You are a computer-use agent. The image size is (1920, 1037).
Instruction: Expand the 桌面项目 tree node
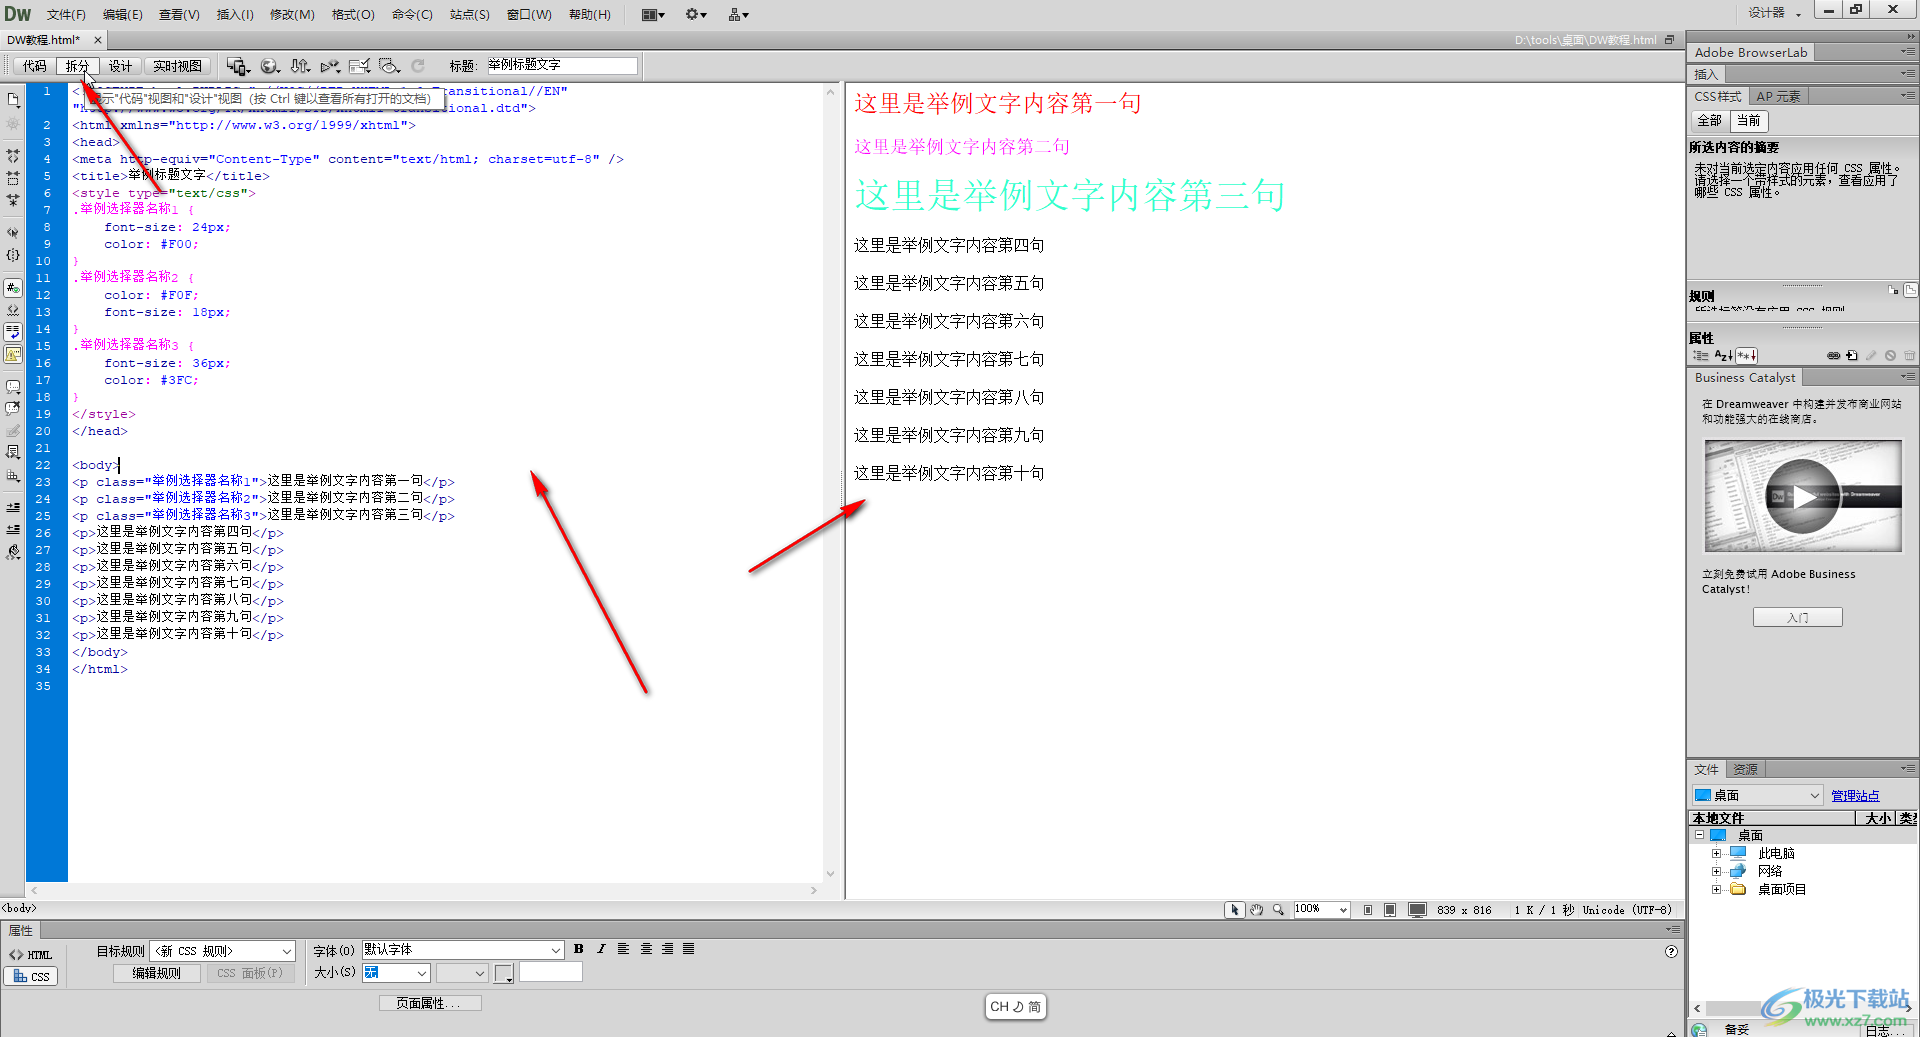[1716, 890]
